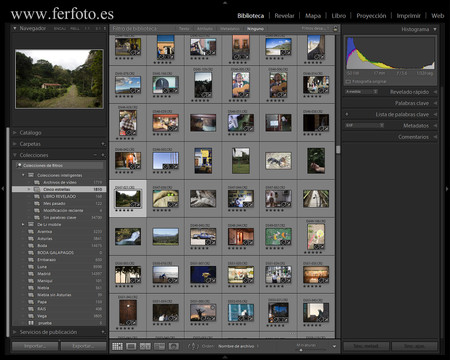Expand the Comentarios panel
The height and width of the screenshot is (360, 450).
click(x=435, y=137)
